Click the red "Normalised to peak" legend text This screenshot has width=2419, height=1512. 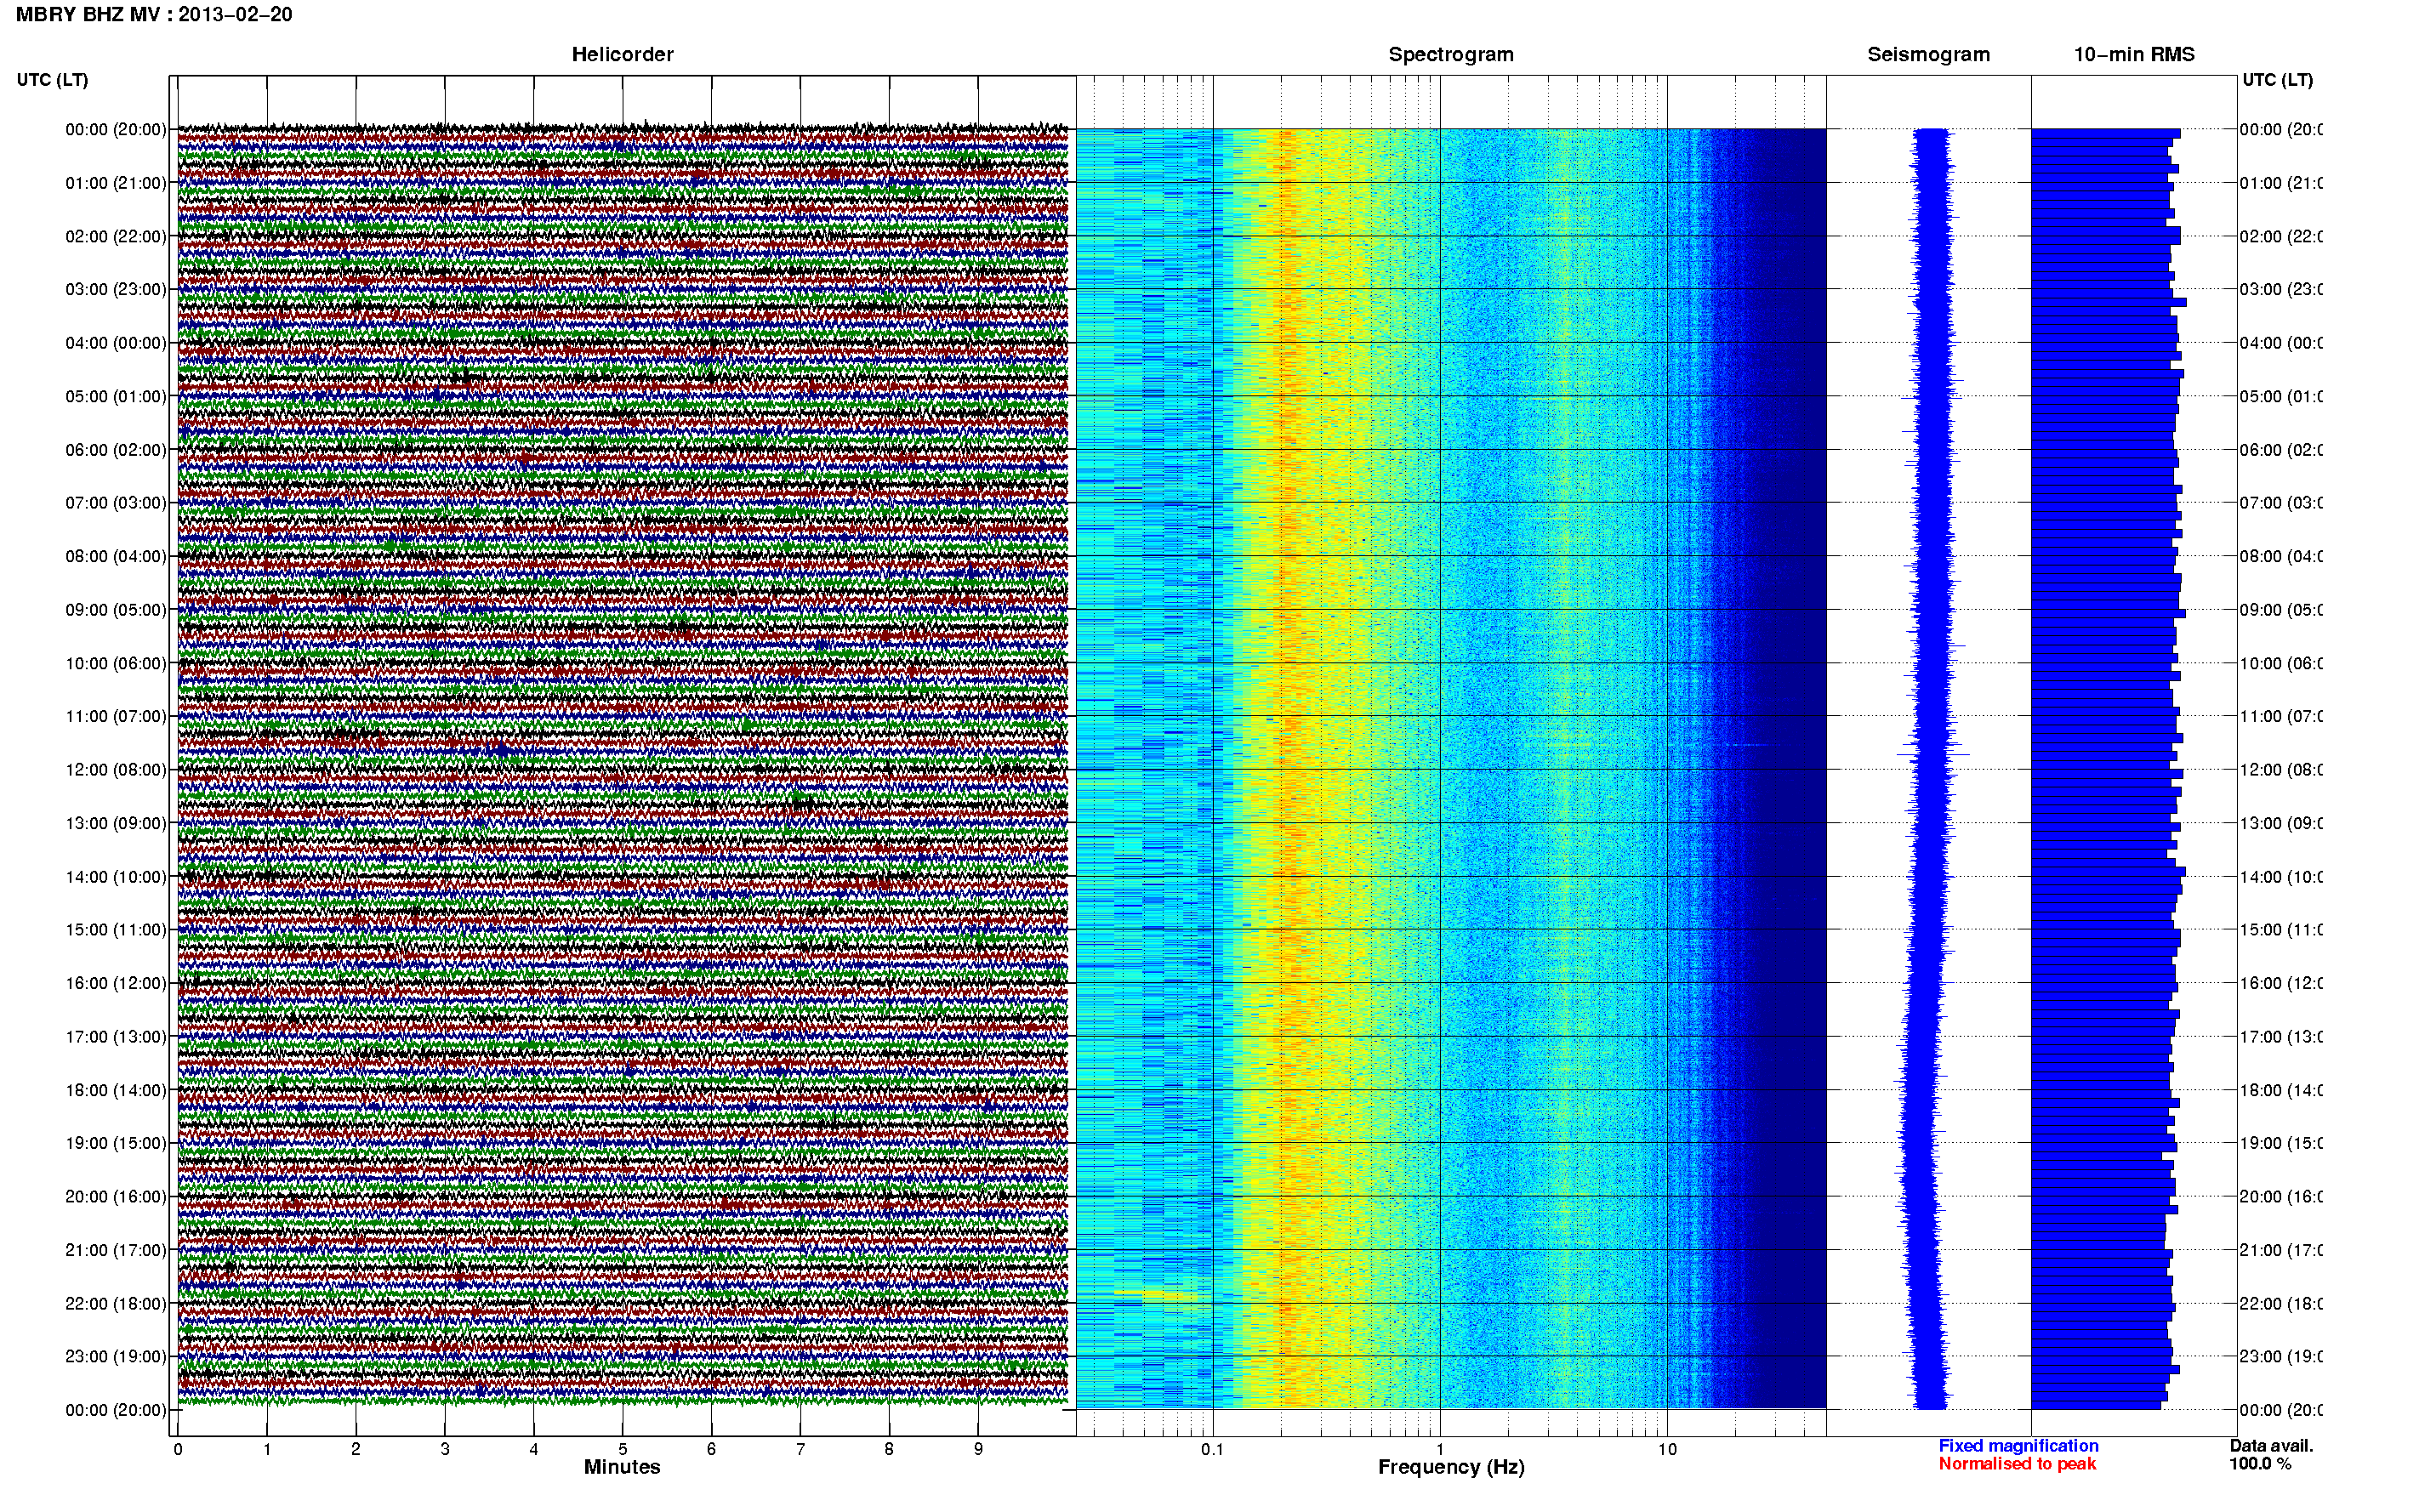click(x=2017, y=1464)
